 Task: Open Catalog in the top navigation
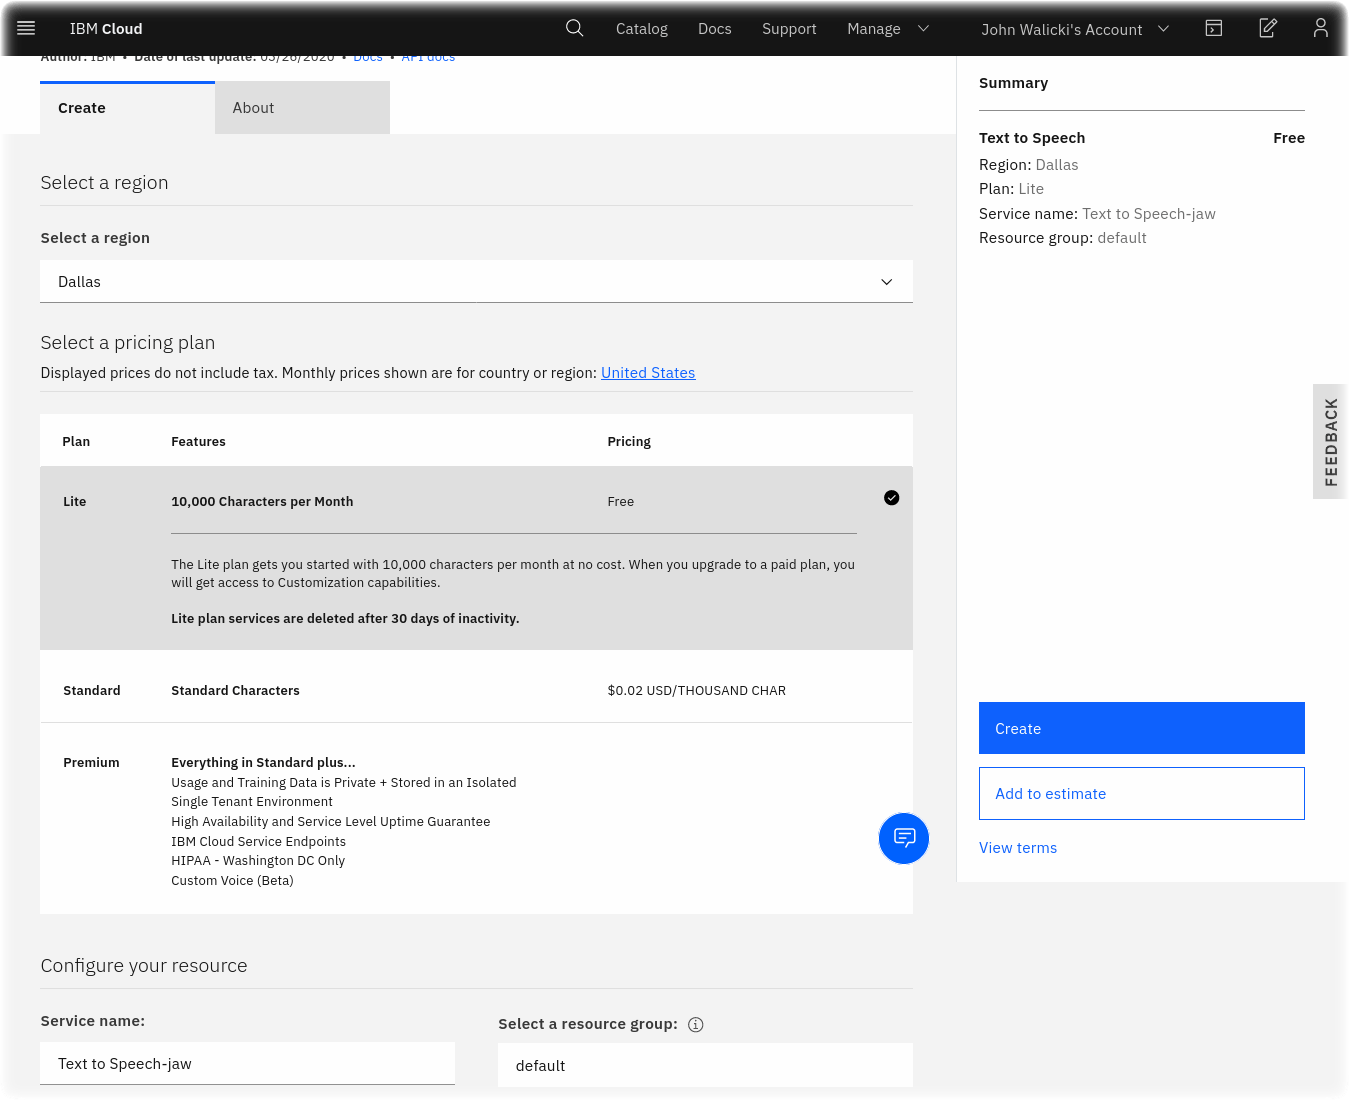pyautogui.click(x=641, y=29)
